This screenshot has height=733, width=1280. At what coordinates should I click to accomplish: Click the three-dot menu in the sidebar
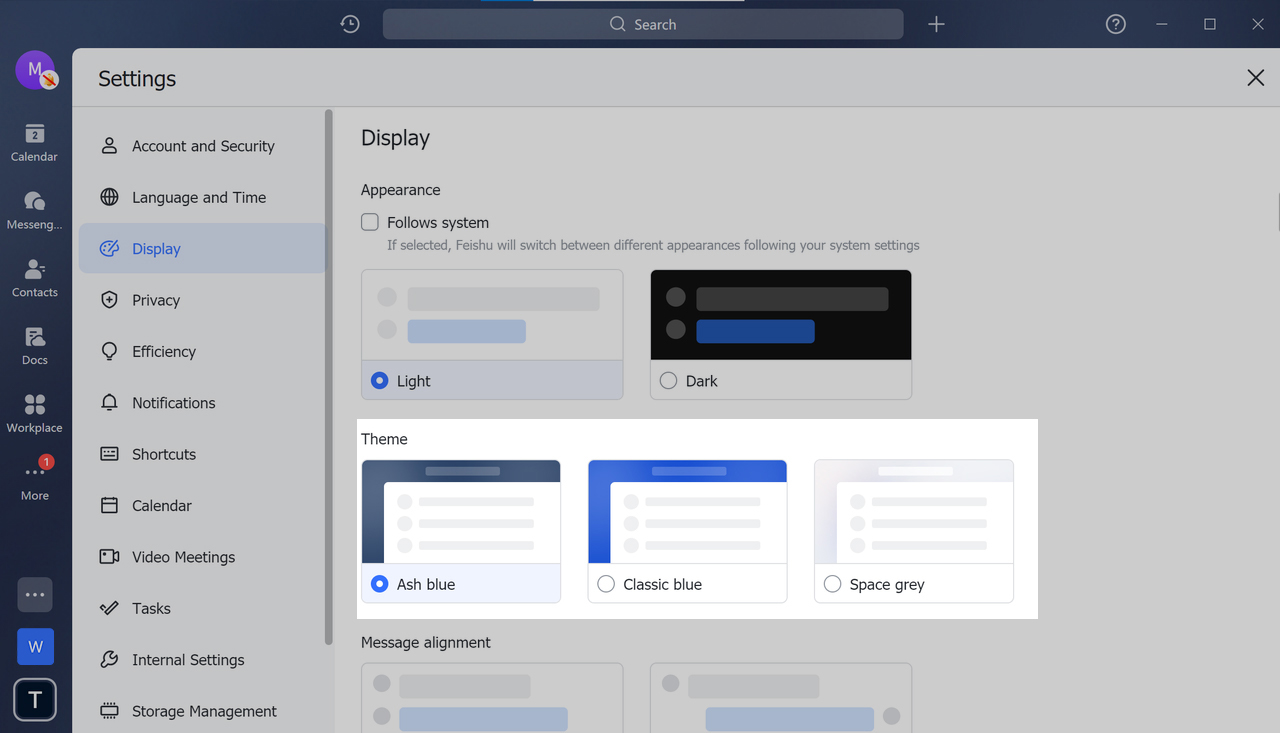tap(34, 594)
